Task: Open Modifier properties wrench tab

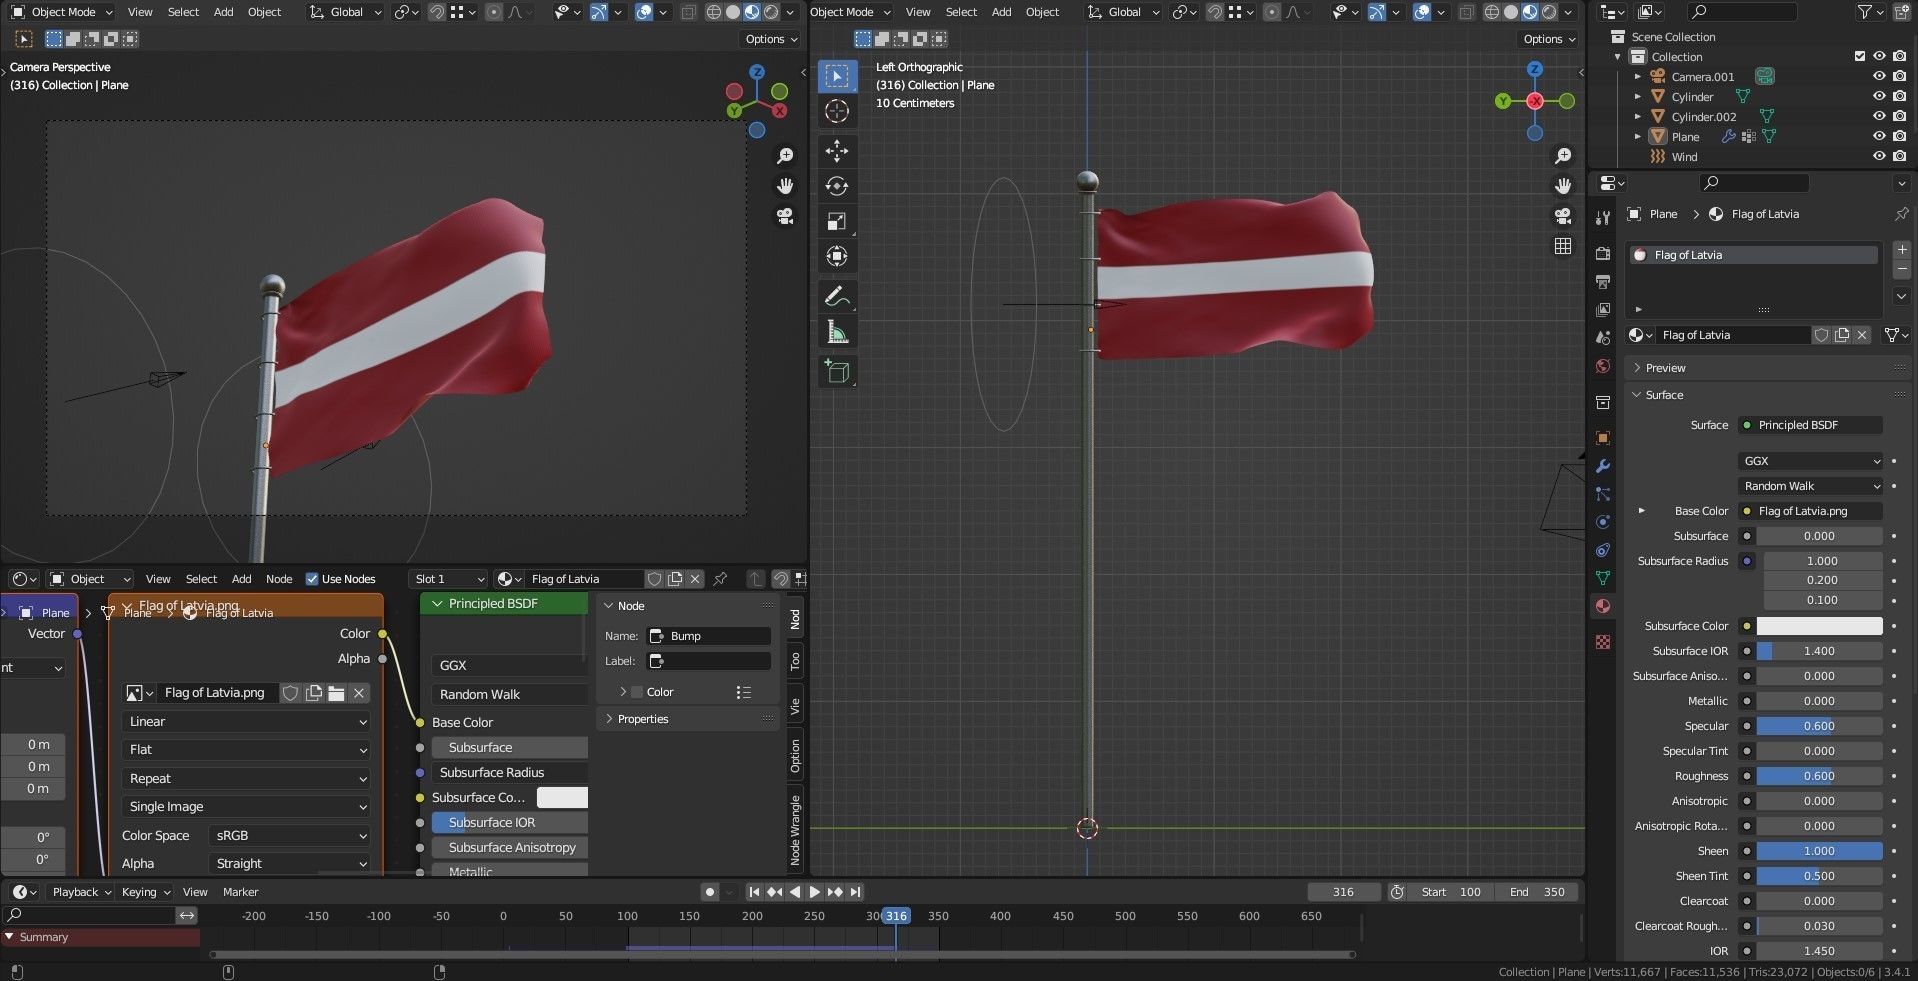Action: coord(1603,466)
